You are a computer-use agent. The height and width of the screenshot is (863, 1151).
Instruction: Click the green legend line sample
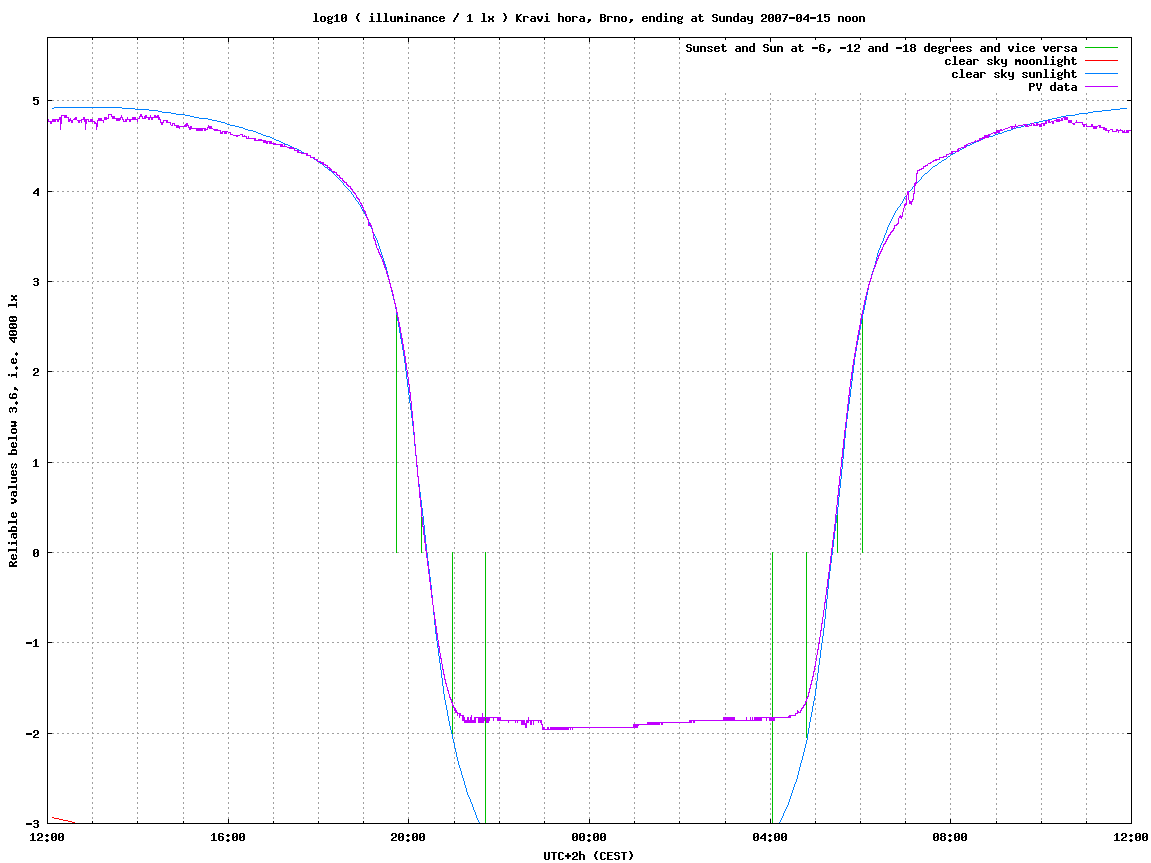[1101, 48]
